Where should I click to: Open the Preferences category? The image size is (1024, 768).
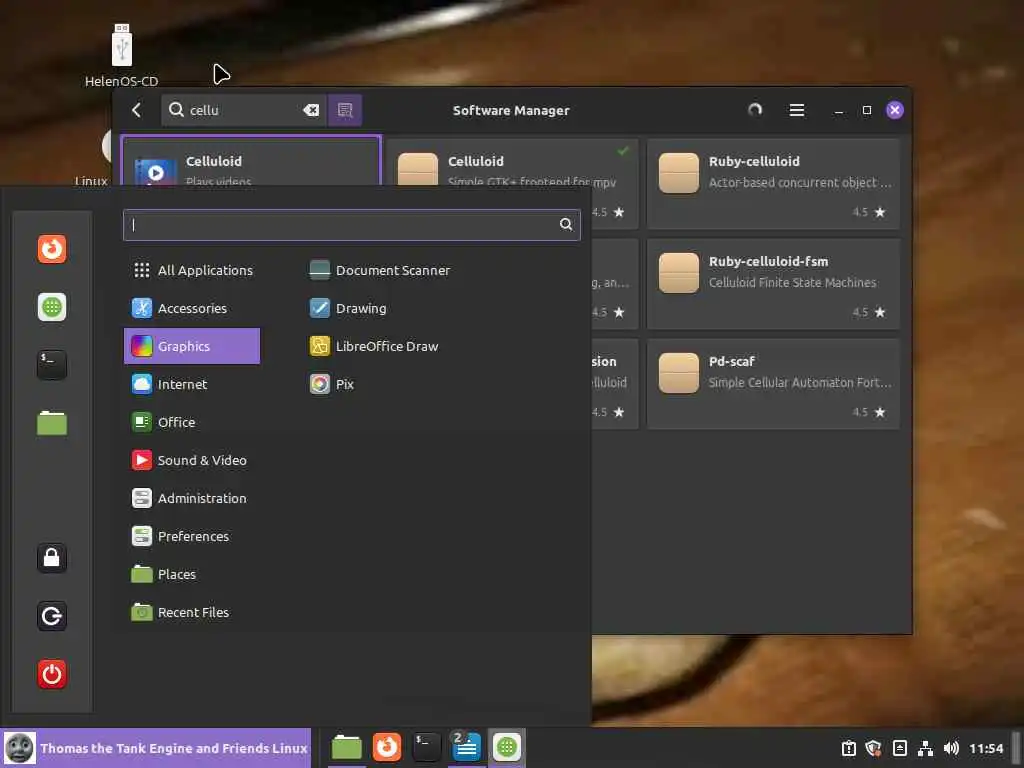192,536
